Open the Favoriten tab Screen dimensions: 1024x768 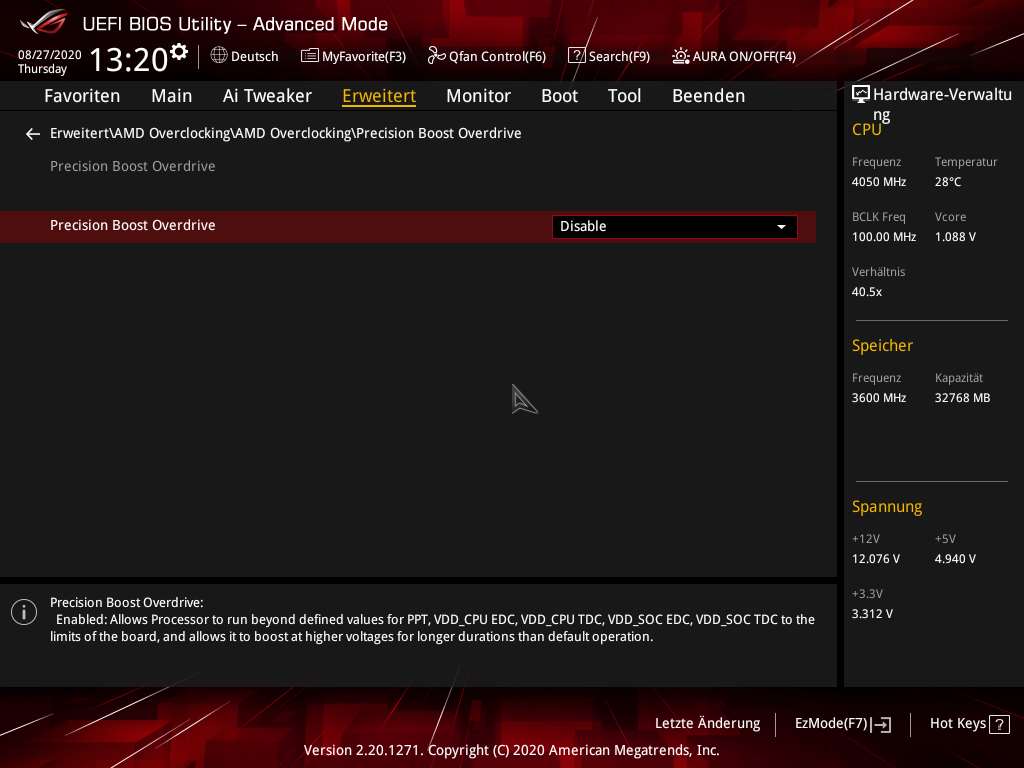click(82, 96)
